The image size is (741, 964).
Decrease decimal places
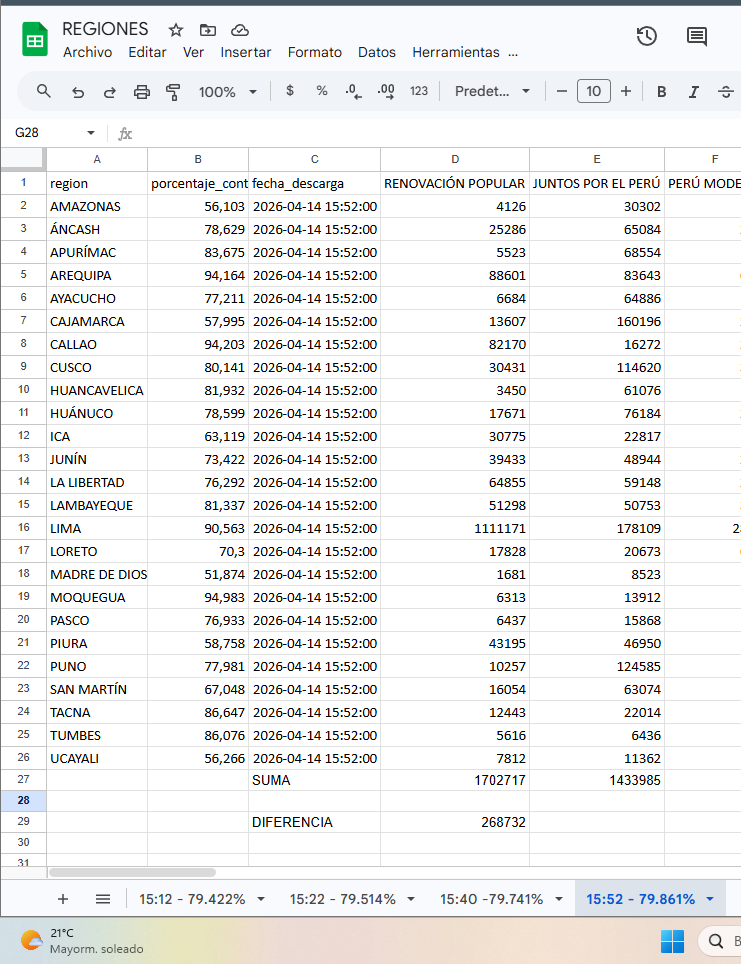tap(354, 92)
